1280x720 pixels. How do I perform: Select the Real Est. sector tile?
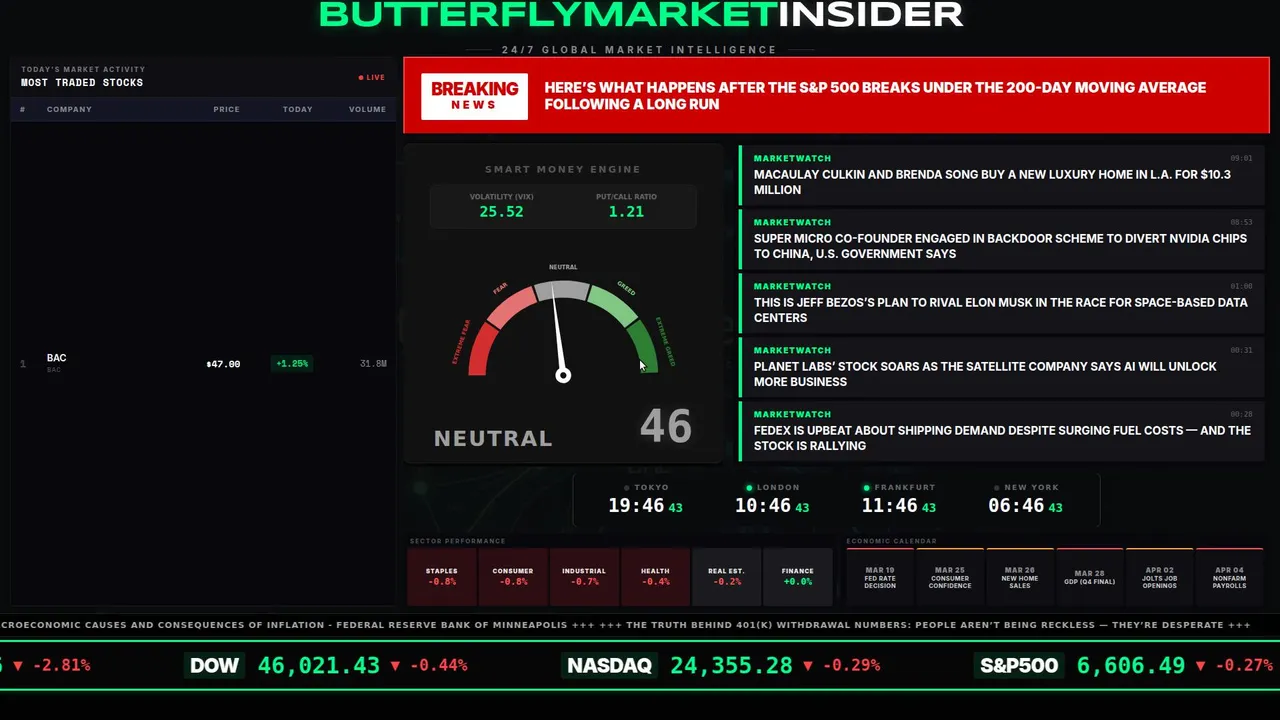click(726, 577)
